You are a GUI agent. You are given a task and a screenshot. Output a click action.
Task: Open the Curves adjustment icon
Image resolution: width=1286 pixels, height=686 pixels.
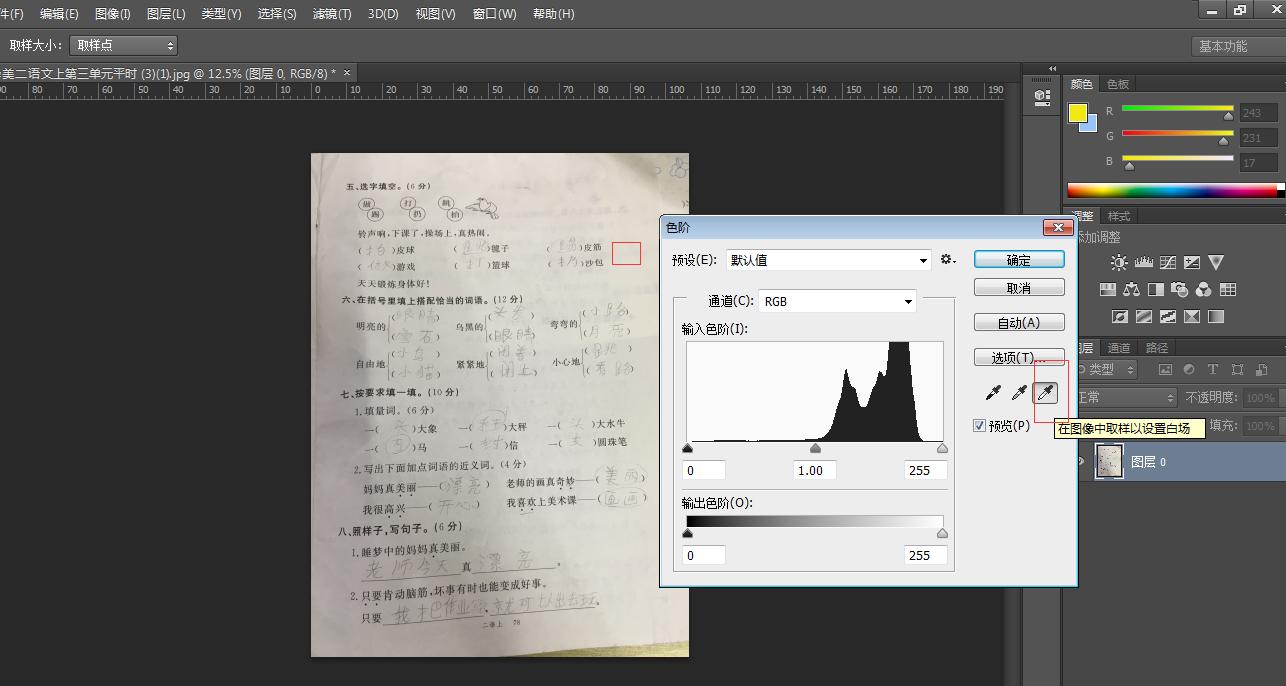tap(1168, 263)
